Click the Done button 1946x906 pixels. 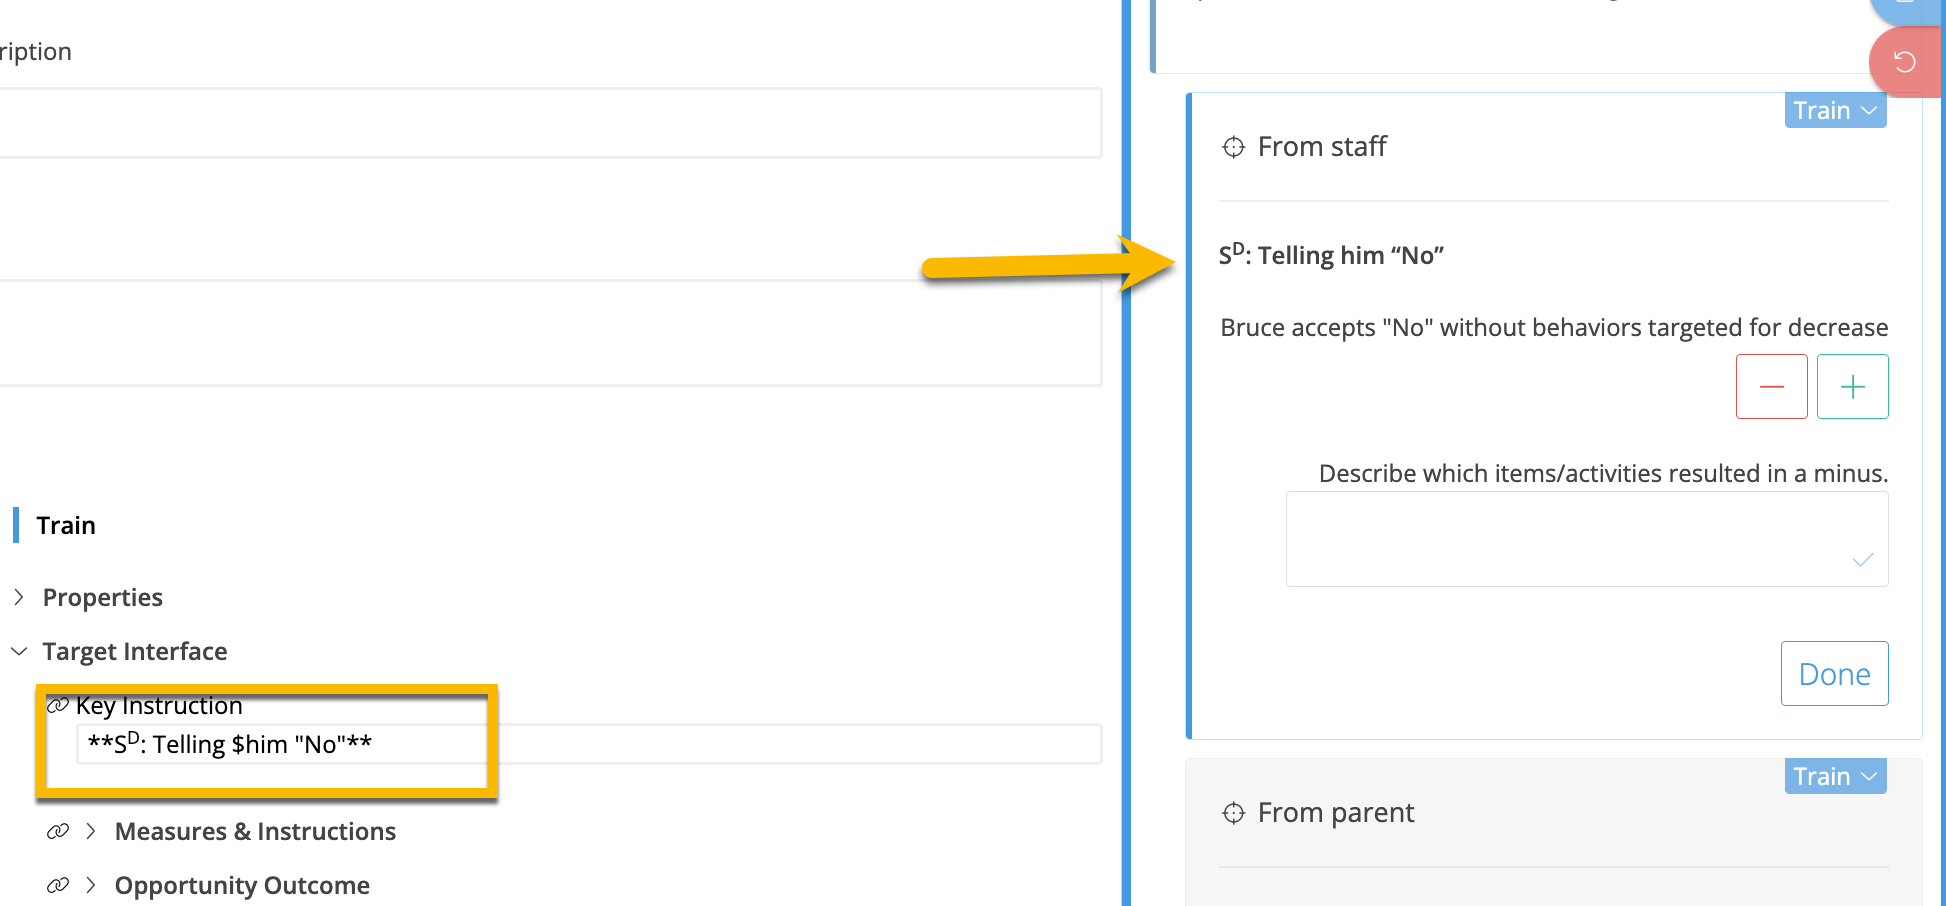pos(1834,674)
